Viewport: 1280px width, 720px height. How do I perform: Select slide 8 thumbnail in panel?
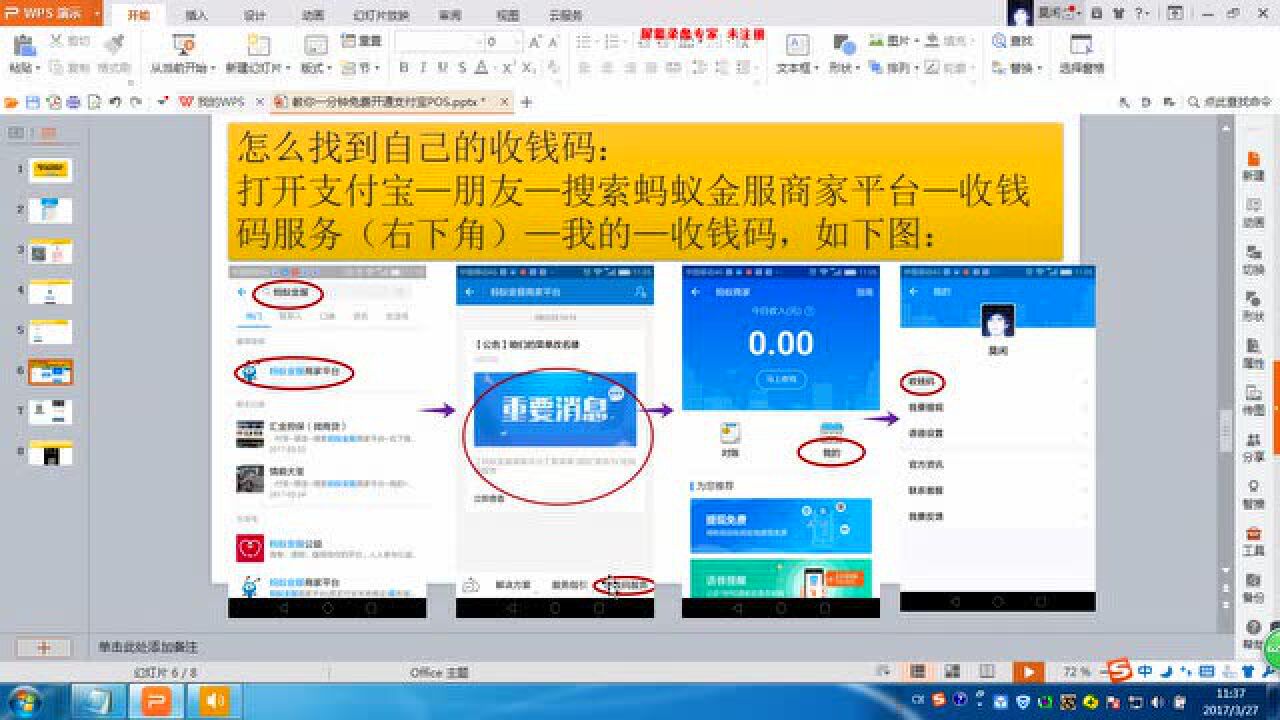click(x=50, y=453)
